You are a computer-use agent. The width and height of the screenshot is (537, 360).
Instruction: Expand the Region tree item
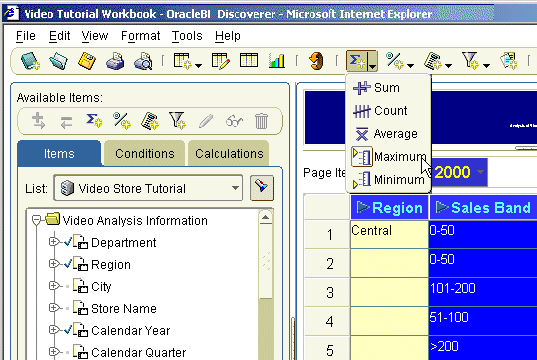coord(53,264)
